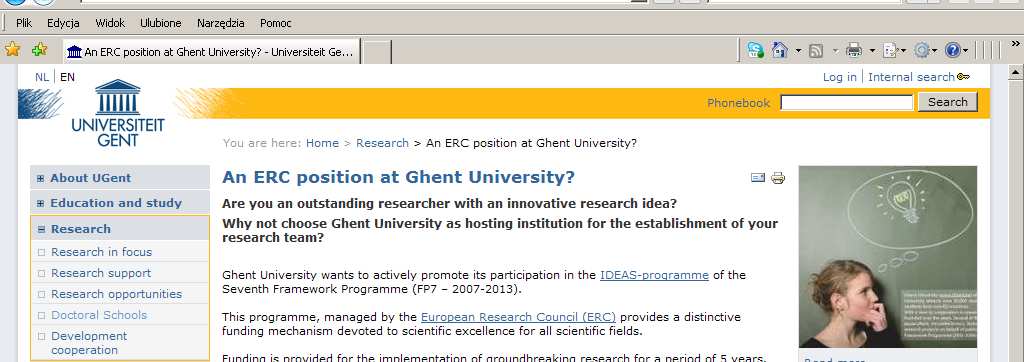Screen dimensions: 1024x362
Task: Open the Help dropdown arrow
Action: [965, 50]
